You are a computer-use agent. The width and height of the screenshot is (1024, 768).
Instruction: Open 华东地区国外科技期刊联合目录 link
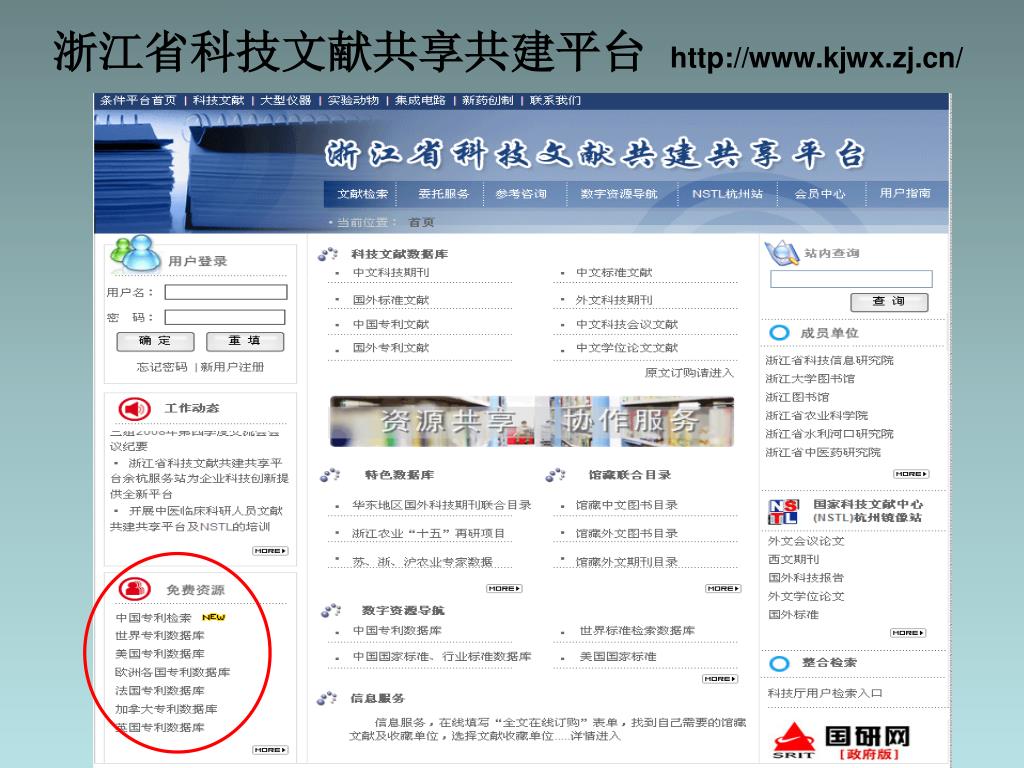(x=441, y=505)
